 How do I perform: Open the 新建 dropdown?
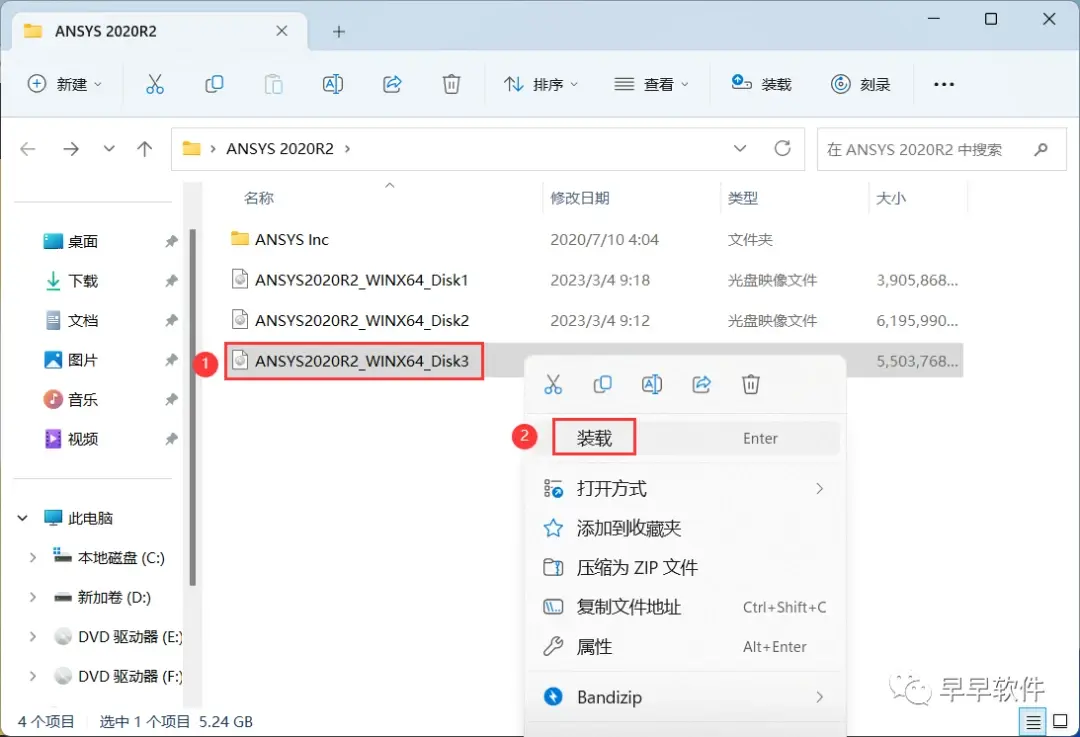(65, 84)
